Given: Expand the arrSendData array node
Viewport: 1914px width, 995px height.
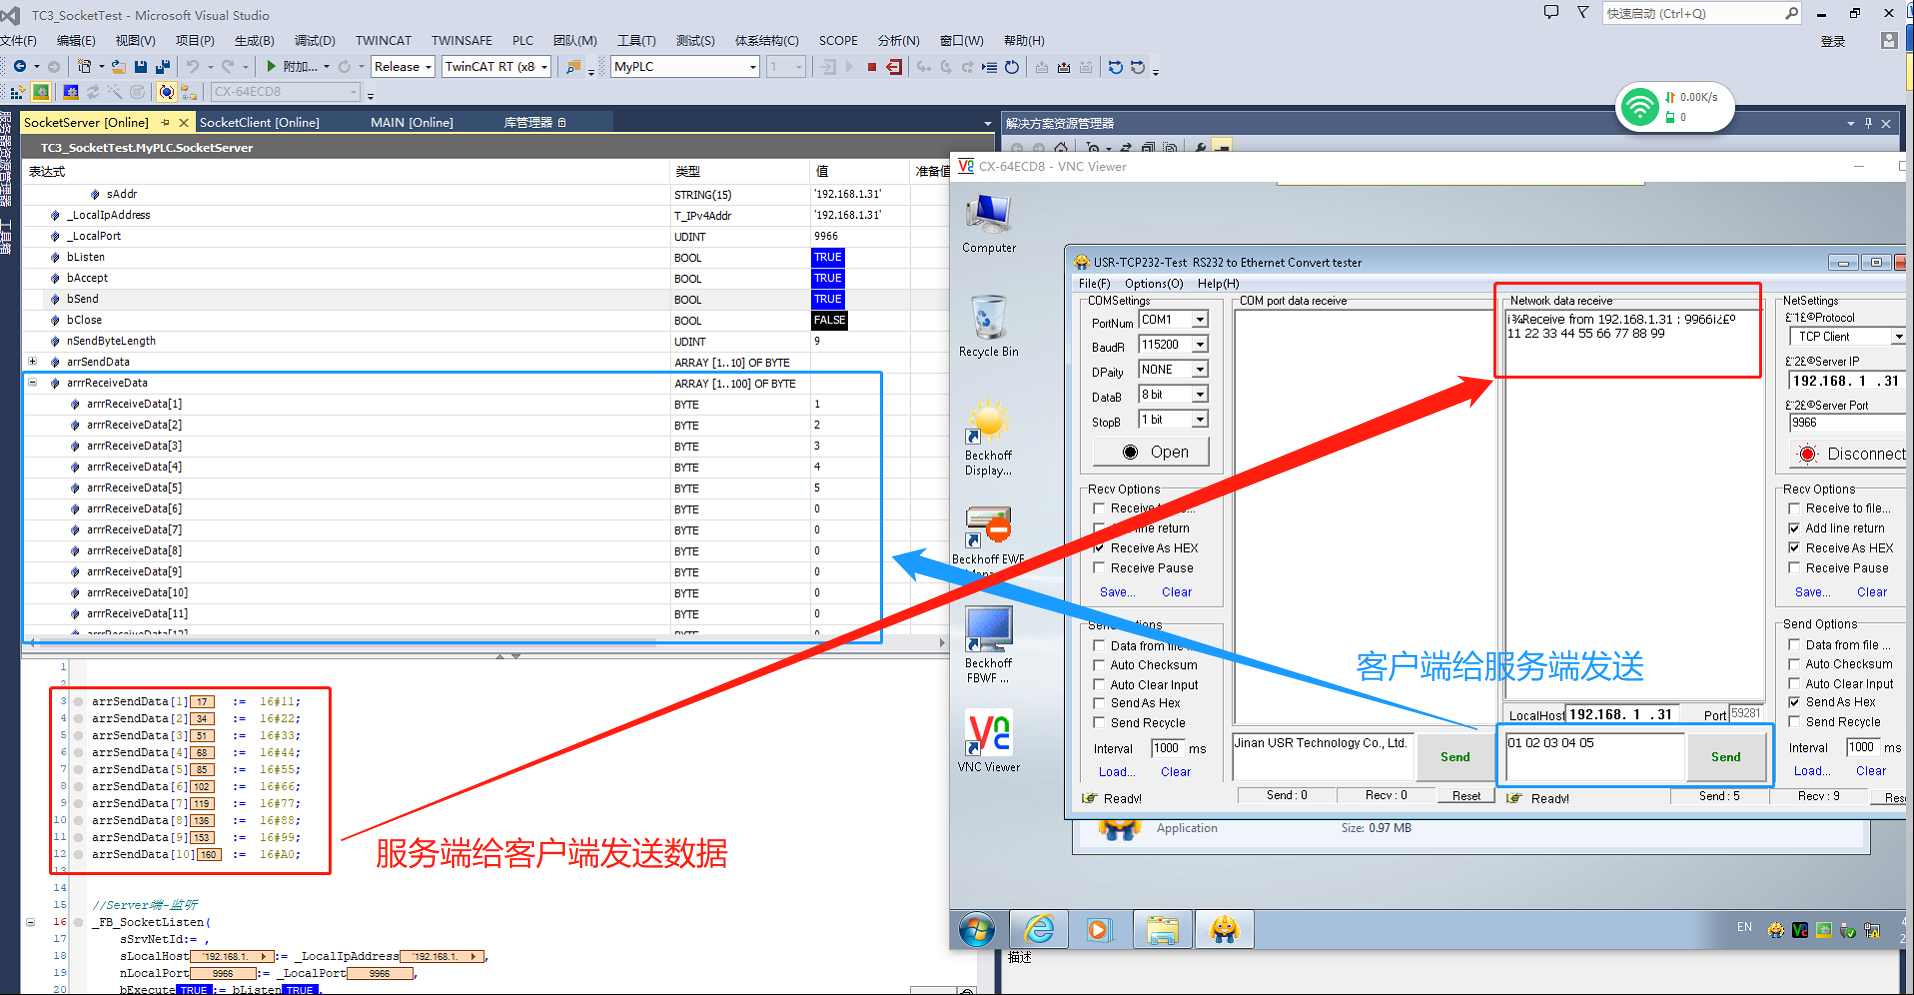Looking at the screenshot, I should (32, 362).
